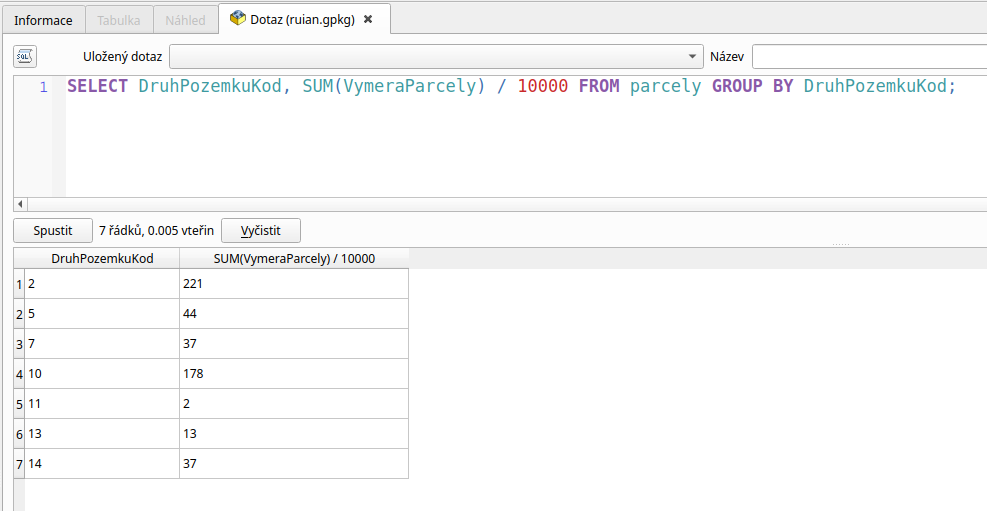Viewport: 987px width, 511px height.
Task: Click the cell with value 178
Action: click(294, 374)
